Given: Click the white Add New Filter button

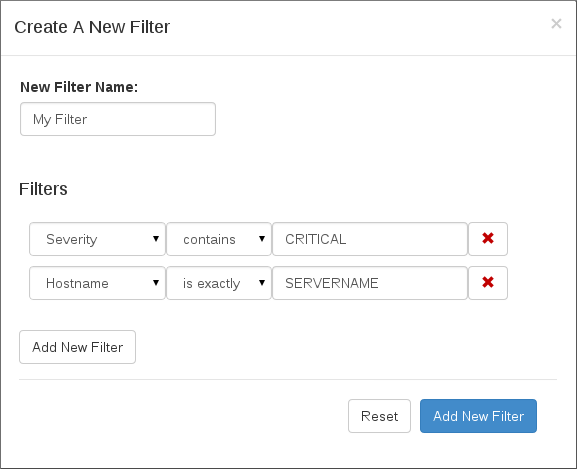Looking at the screenshot, I should click(x=77, y=347).
